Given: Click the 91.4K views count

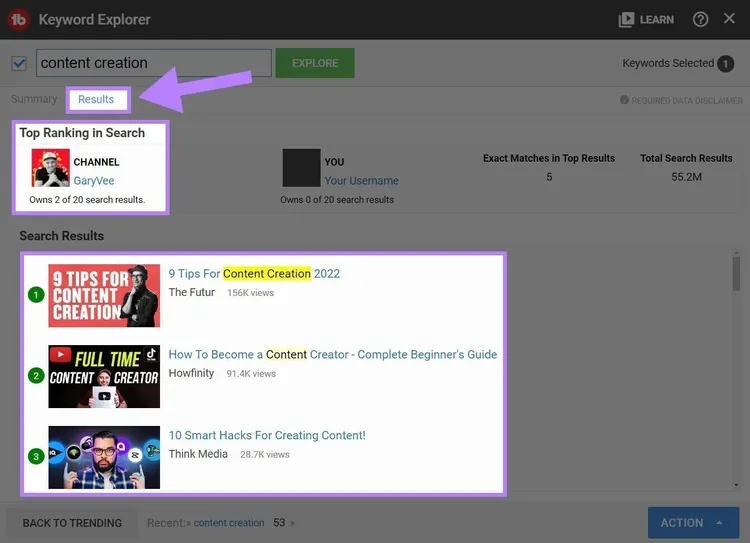Looking at the screenshot, I should [x=251, y=374].
